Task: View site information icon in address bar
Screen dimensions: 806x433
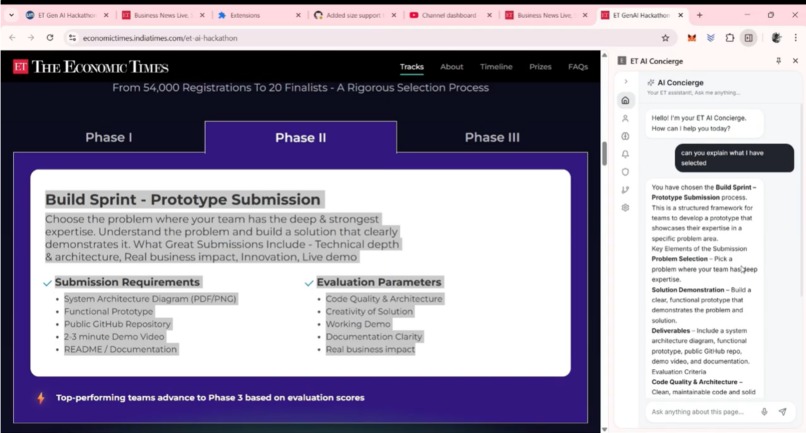Action: (72, 38)
